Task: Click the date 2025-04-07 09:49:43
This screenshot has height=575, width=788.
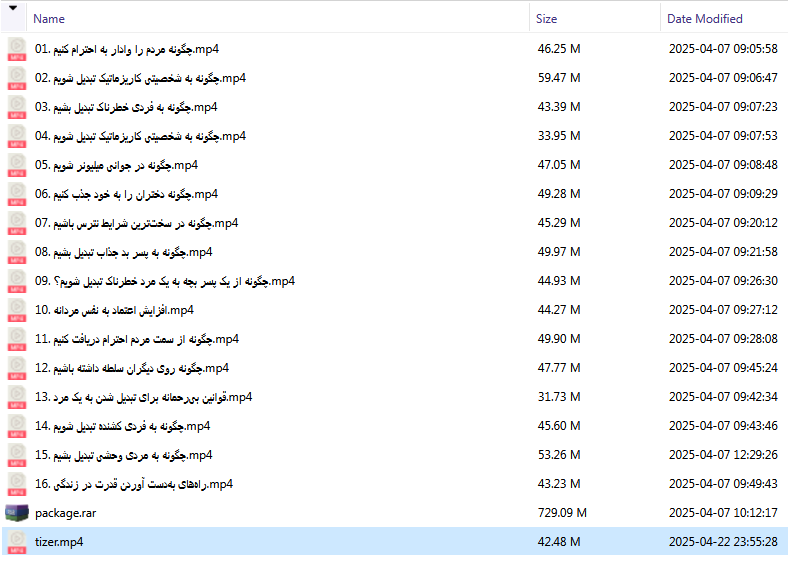Action: point(723,484)
